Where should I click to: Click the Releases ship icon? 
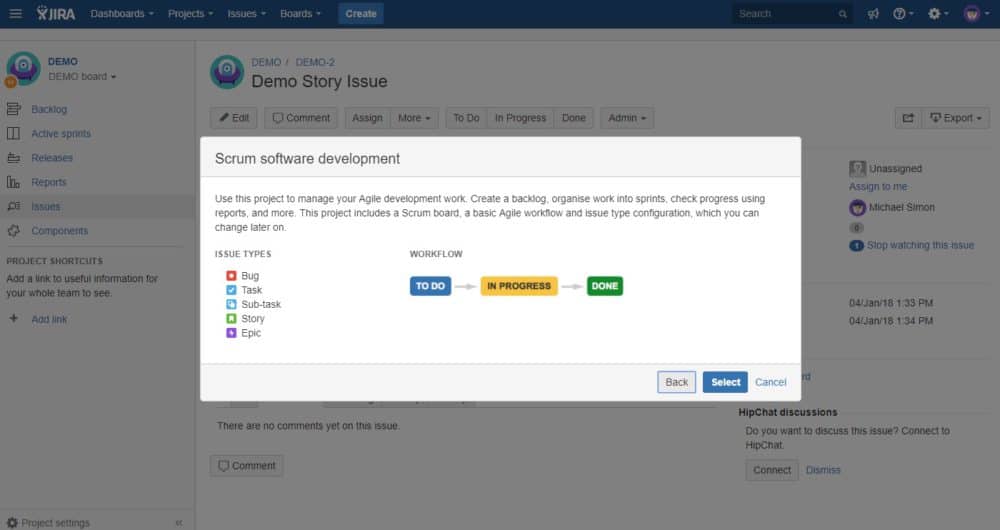point(13,158)
